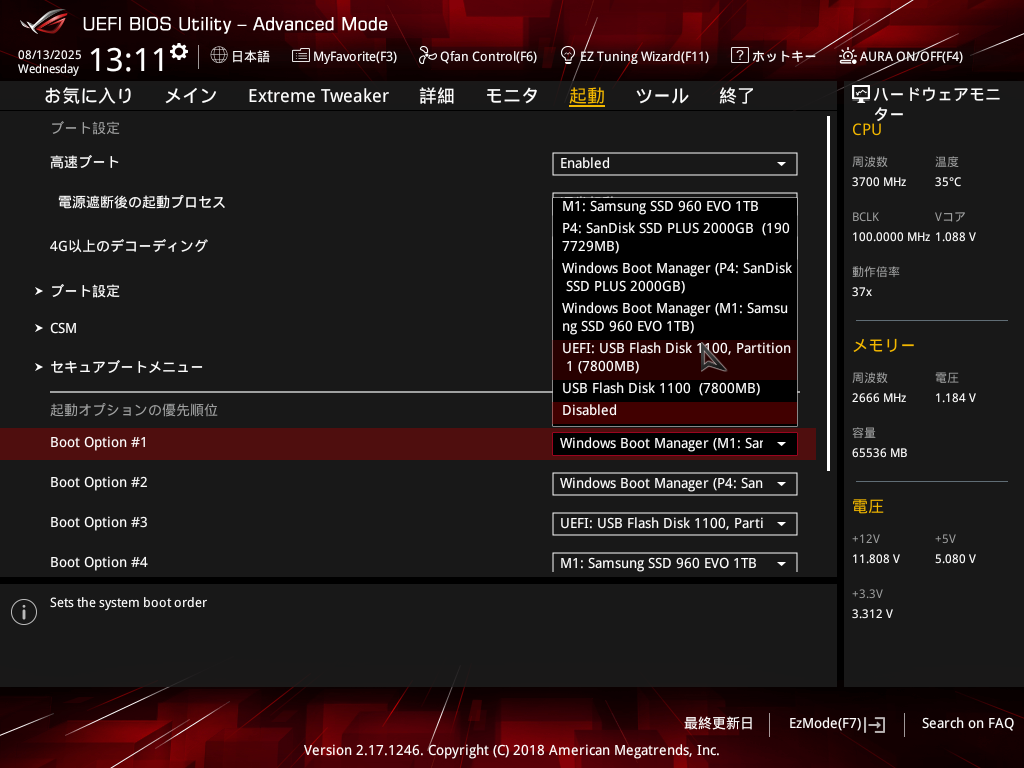Switch to the メイン tab
Screen dimensions: 1024x768
click(x=191, y=96)
